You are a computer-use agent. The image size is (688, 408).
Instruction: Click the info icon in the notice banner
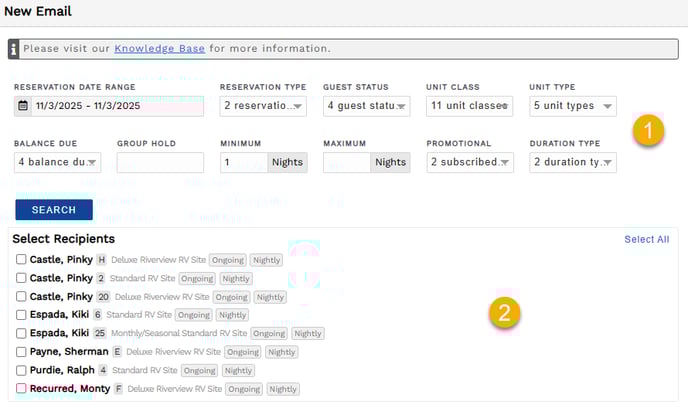click(x=14, y=48)
